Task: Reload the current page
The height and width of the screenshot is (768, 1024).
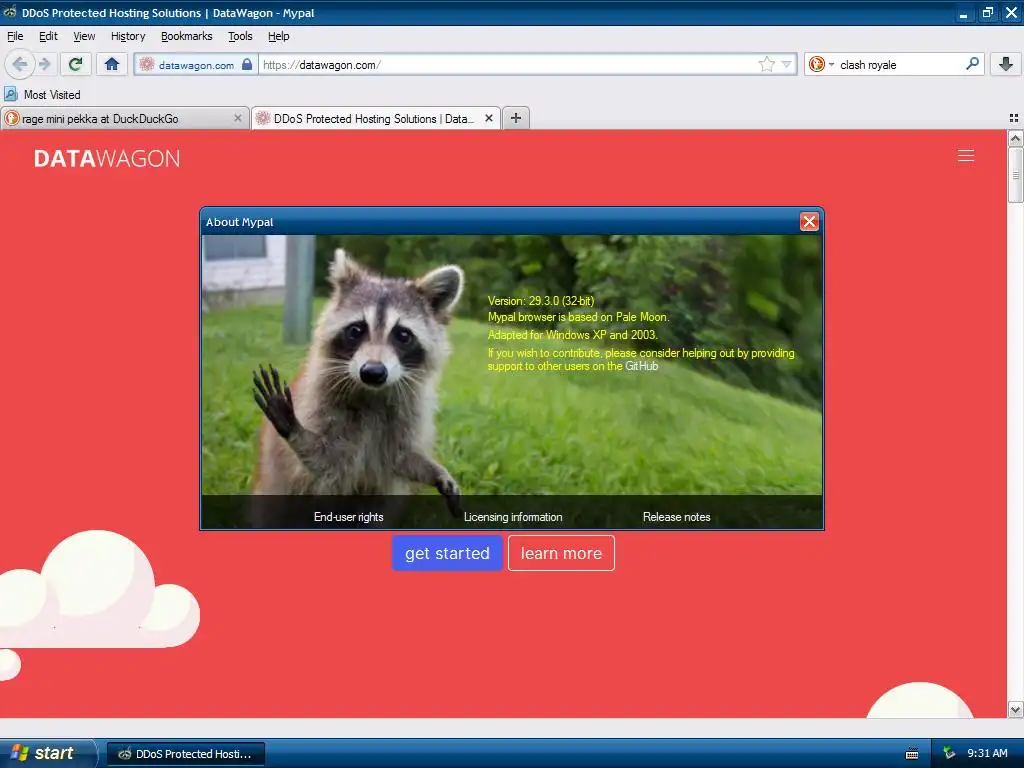Action: (76, 64)
